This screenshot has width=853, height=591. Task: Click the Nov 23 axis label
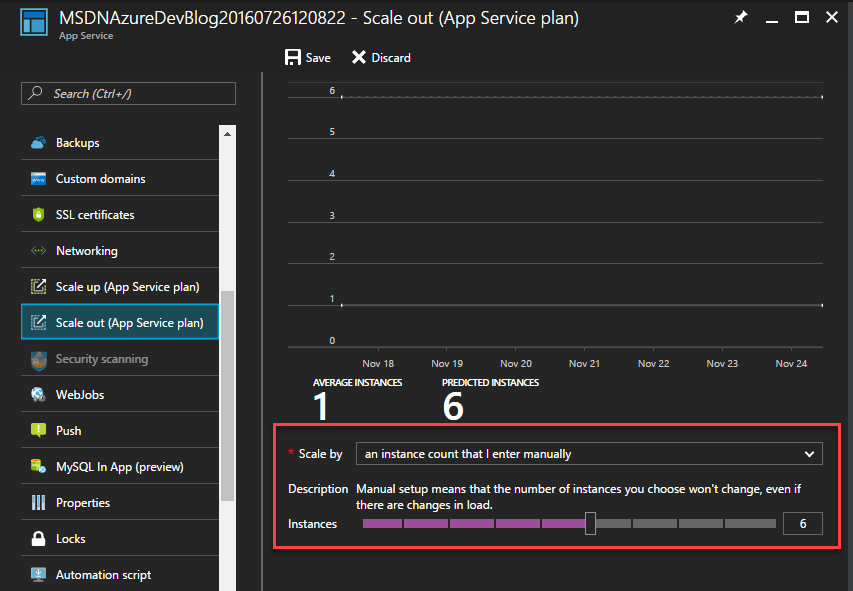pyautogui.click(x=722, y=364)
